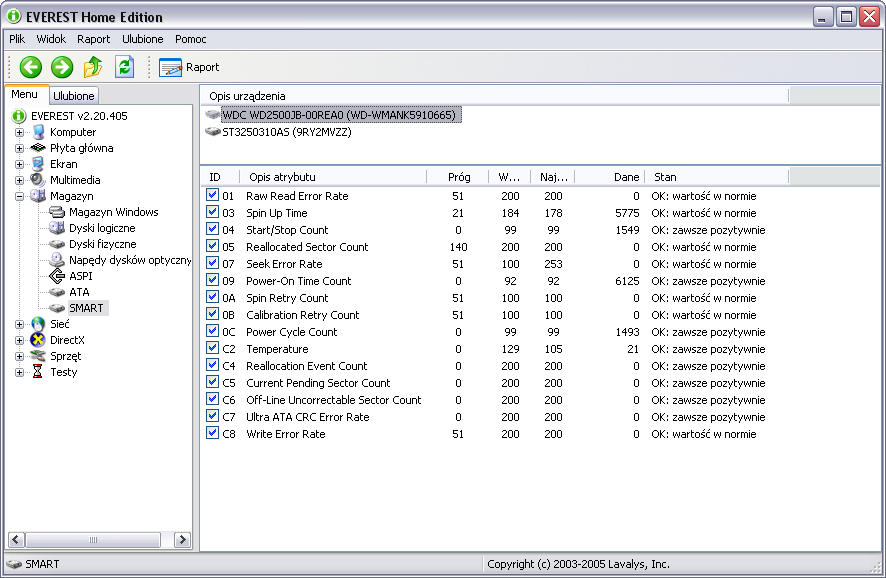Screen dimensions: 886x578
Task: Select the ST3250310AS drive icon
Action: pyautogui.click(x=212, y=132)
